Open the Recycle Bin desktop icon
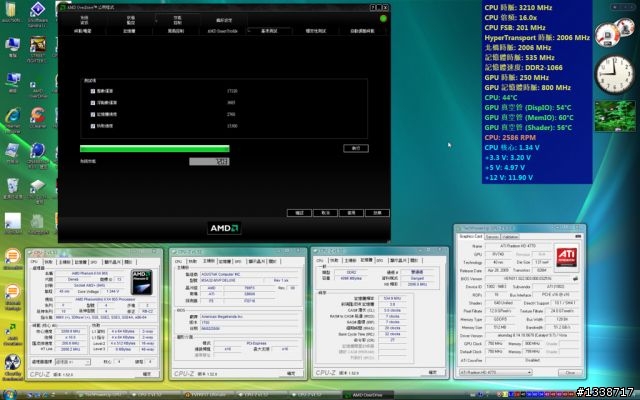The width and height of the screenshot is (640, 400). [x=13, y=189]
